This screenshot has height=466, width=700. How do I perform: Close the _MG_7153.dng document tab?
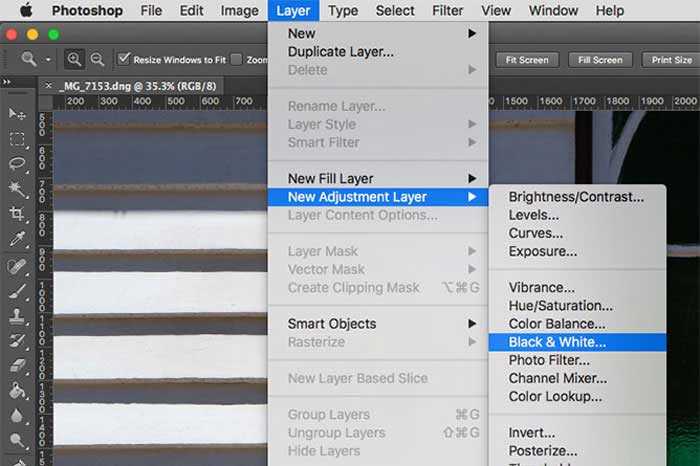pos(48,86)
